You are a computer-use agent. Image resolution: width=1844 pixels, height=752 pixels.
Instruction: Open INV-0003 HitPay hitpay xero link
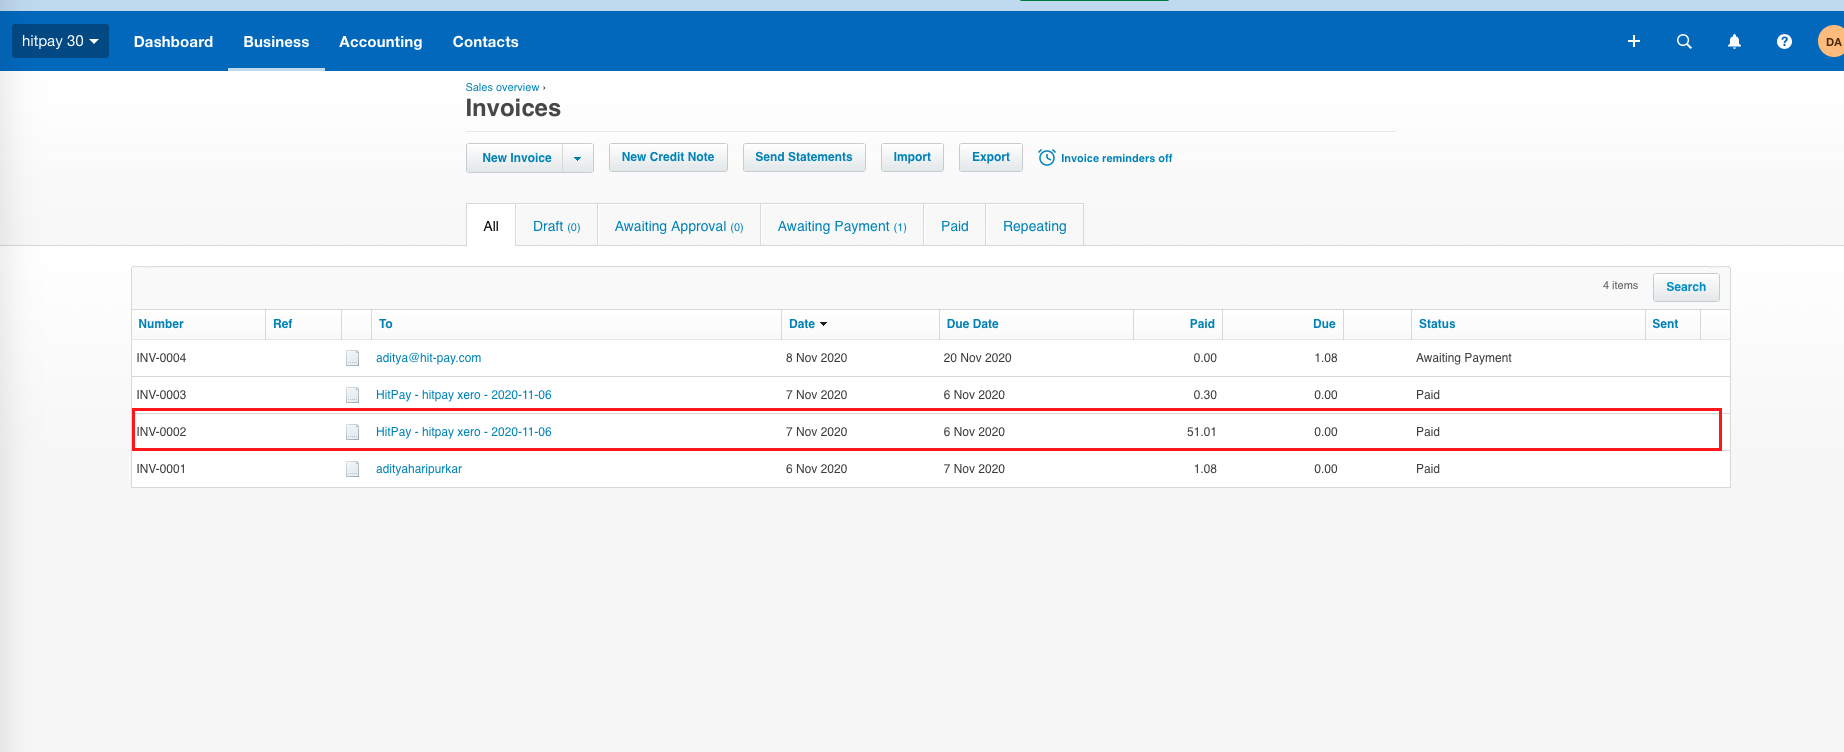point(463,395)
